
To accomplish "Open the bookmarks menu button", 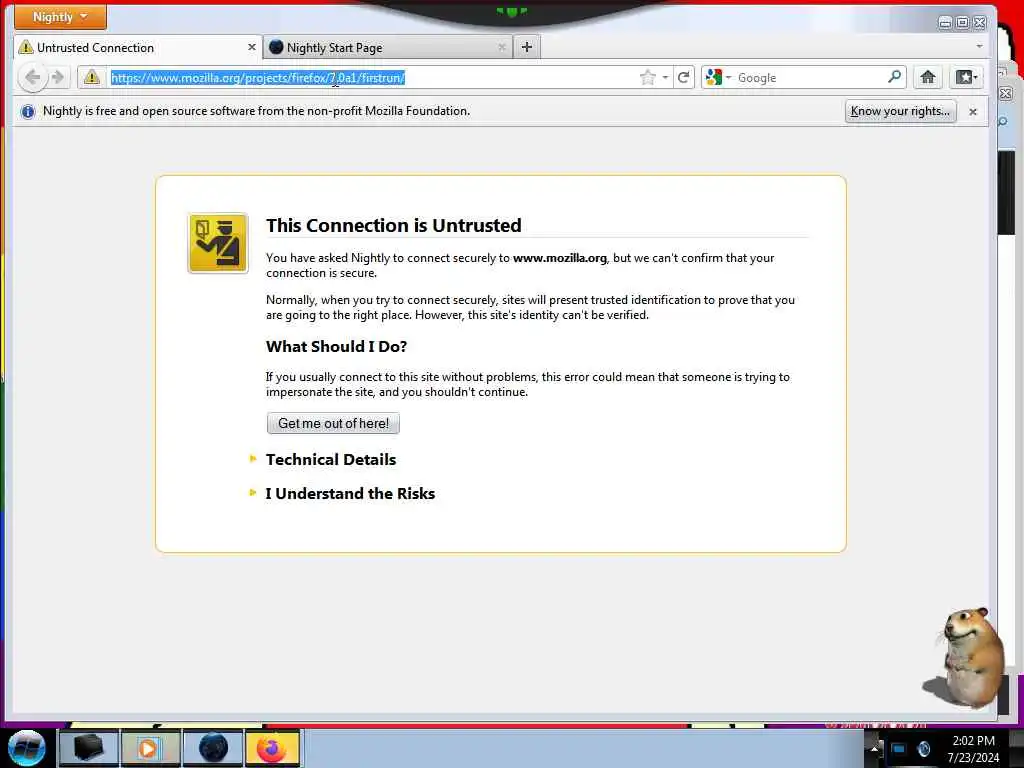I will [966, 77].
